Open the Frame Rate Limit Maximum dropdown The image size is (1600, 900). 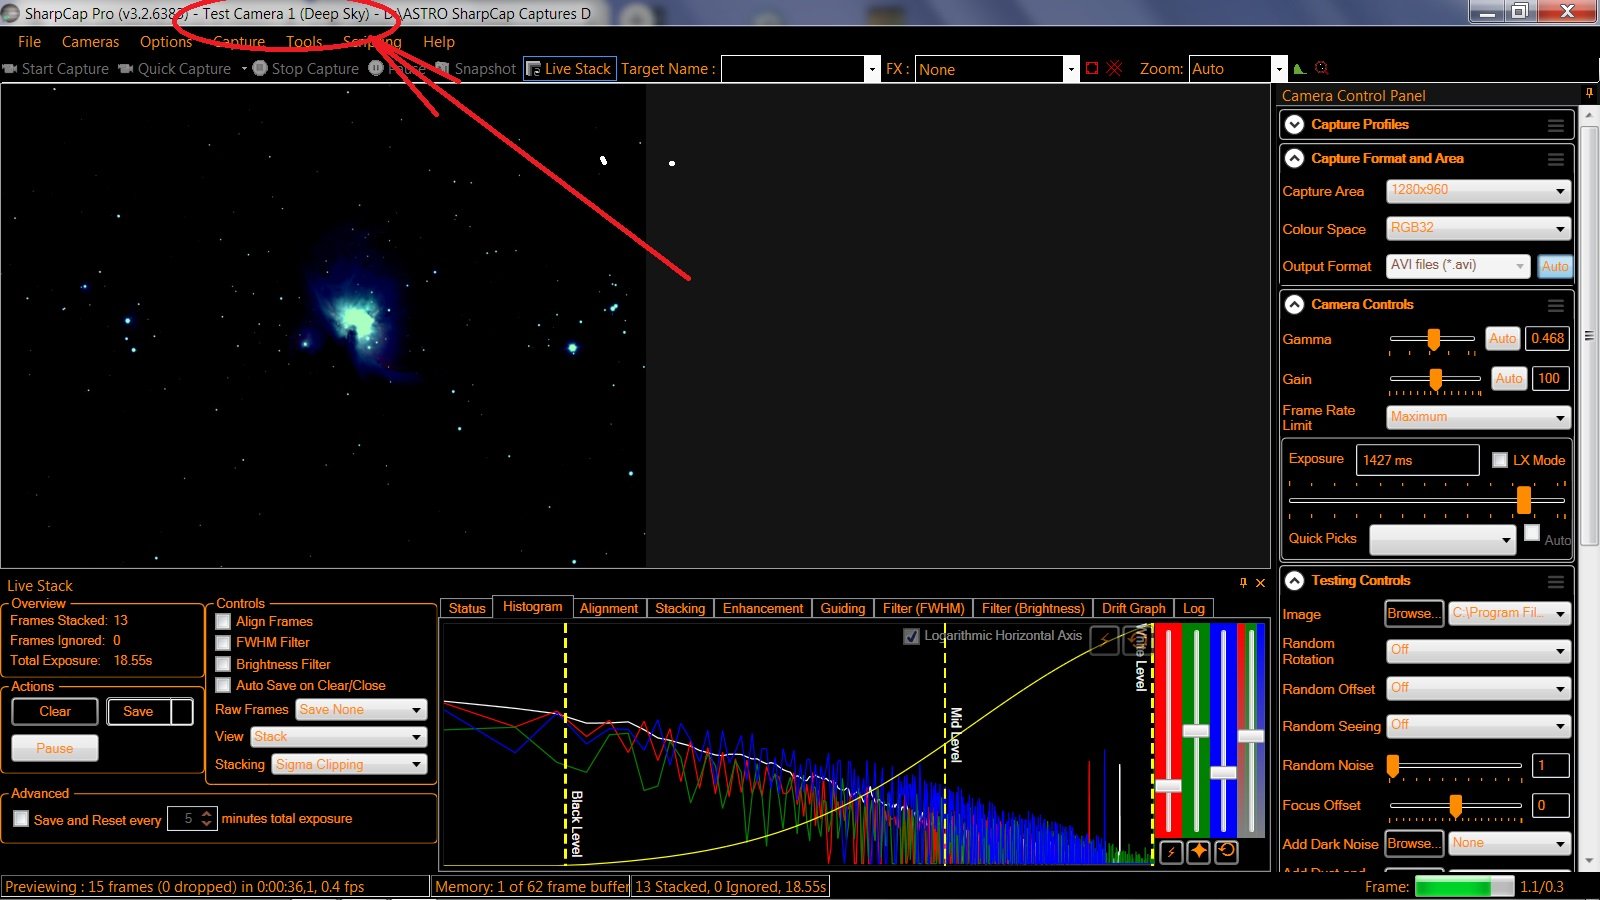click(1479, 417)
